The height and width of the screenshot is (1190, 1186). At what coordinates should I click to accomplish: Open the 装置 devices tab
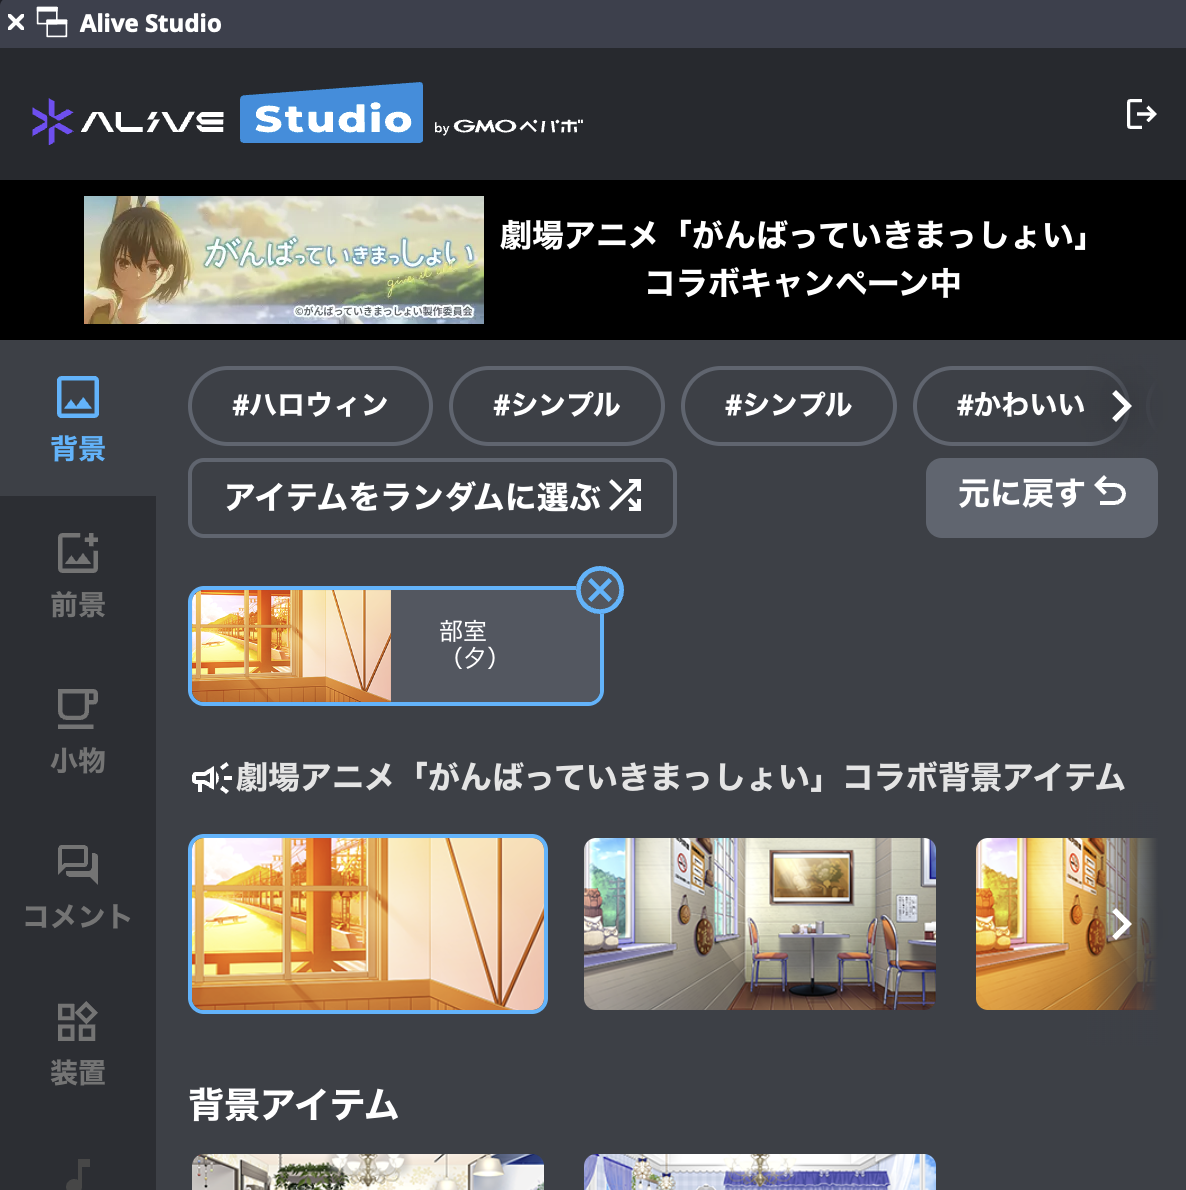(x=77, y=1044)
